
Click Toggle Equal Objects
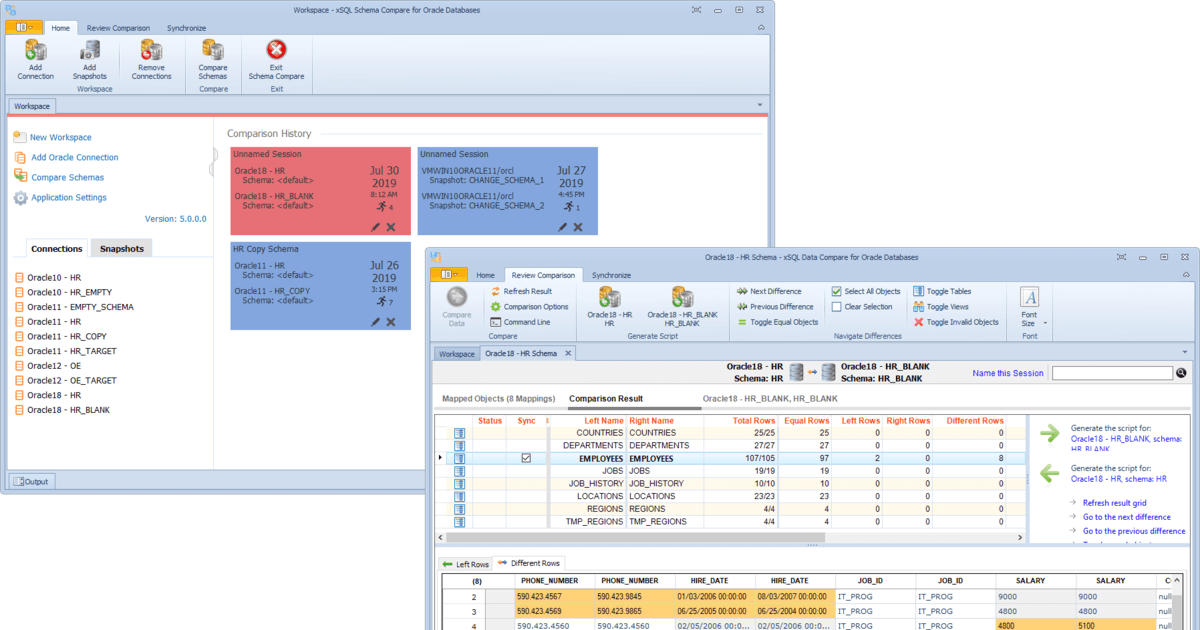(777, 322)
